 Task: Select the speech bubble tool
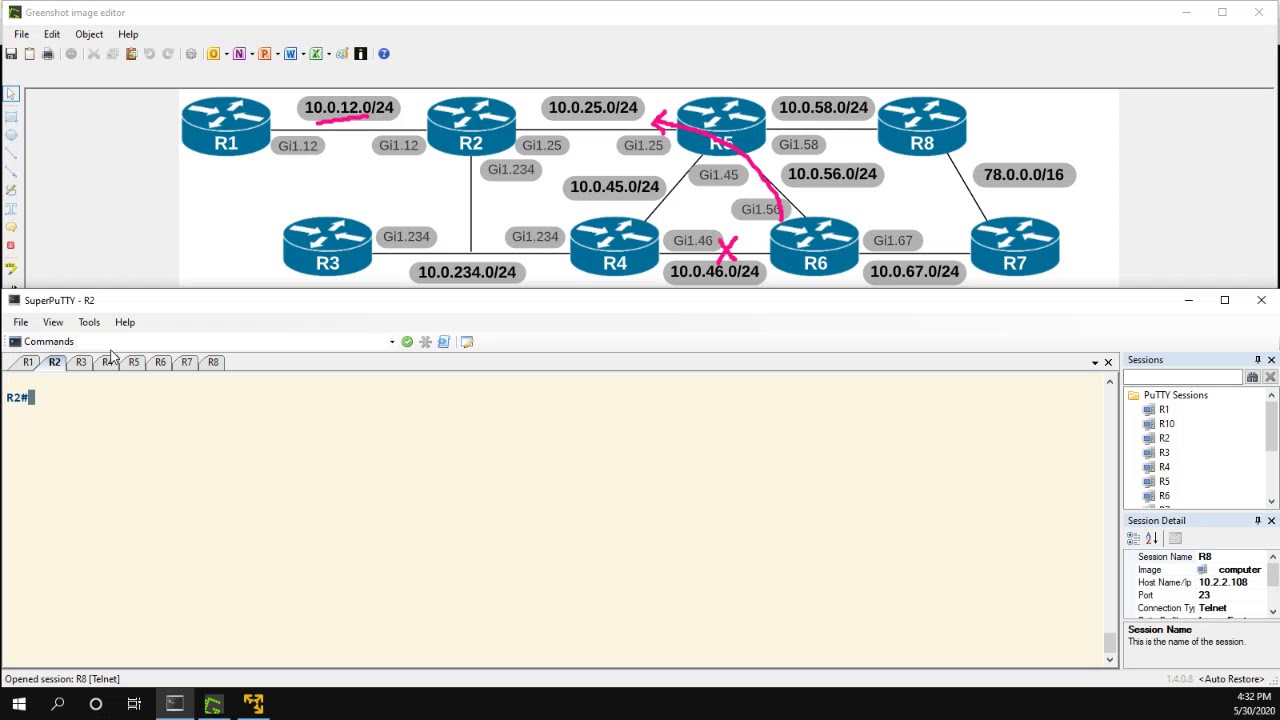11,227
